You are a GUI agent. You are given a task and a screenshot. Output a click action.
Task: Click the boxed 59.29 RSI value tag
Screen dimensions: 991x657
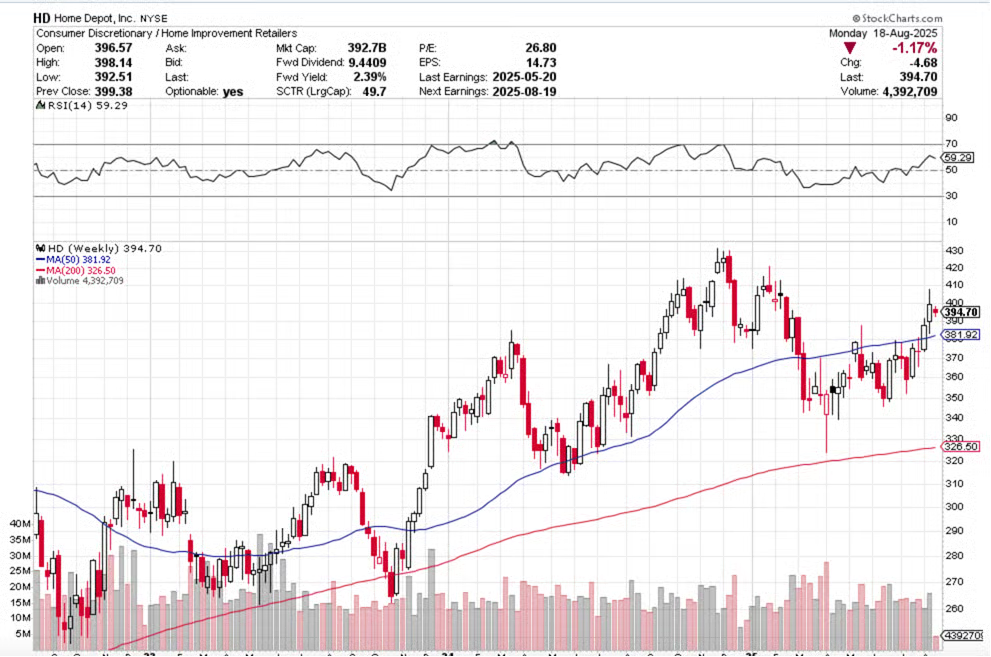tap(958, 157)
